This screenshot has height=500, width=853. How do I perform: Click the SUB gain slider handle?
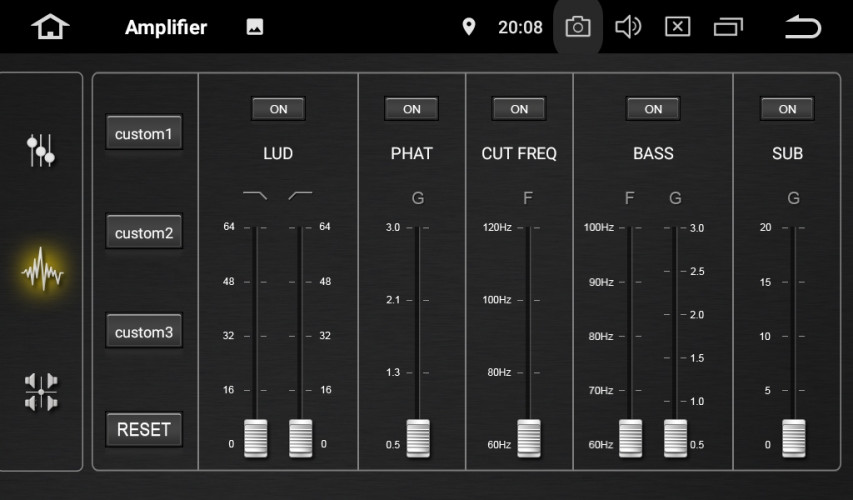tap(794, 438)
